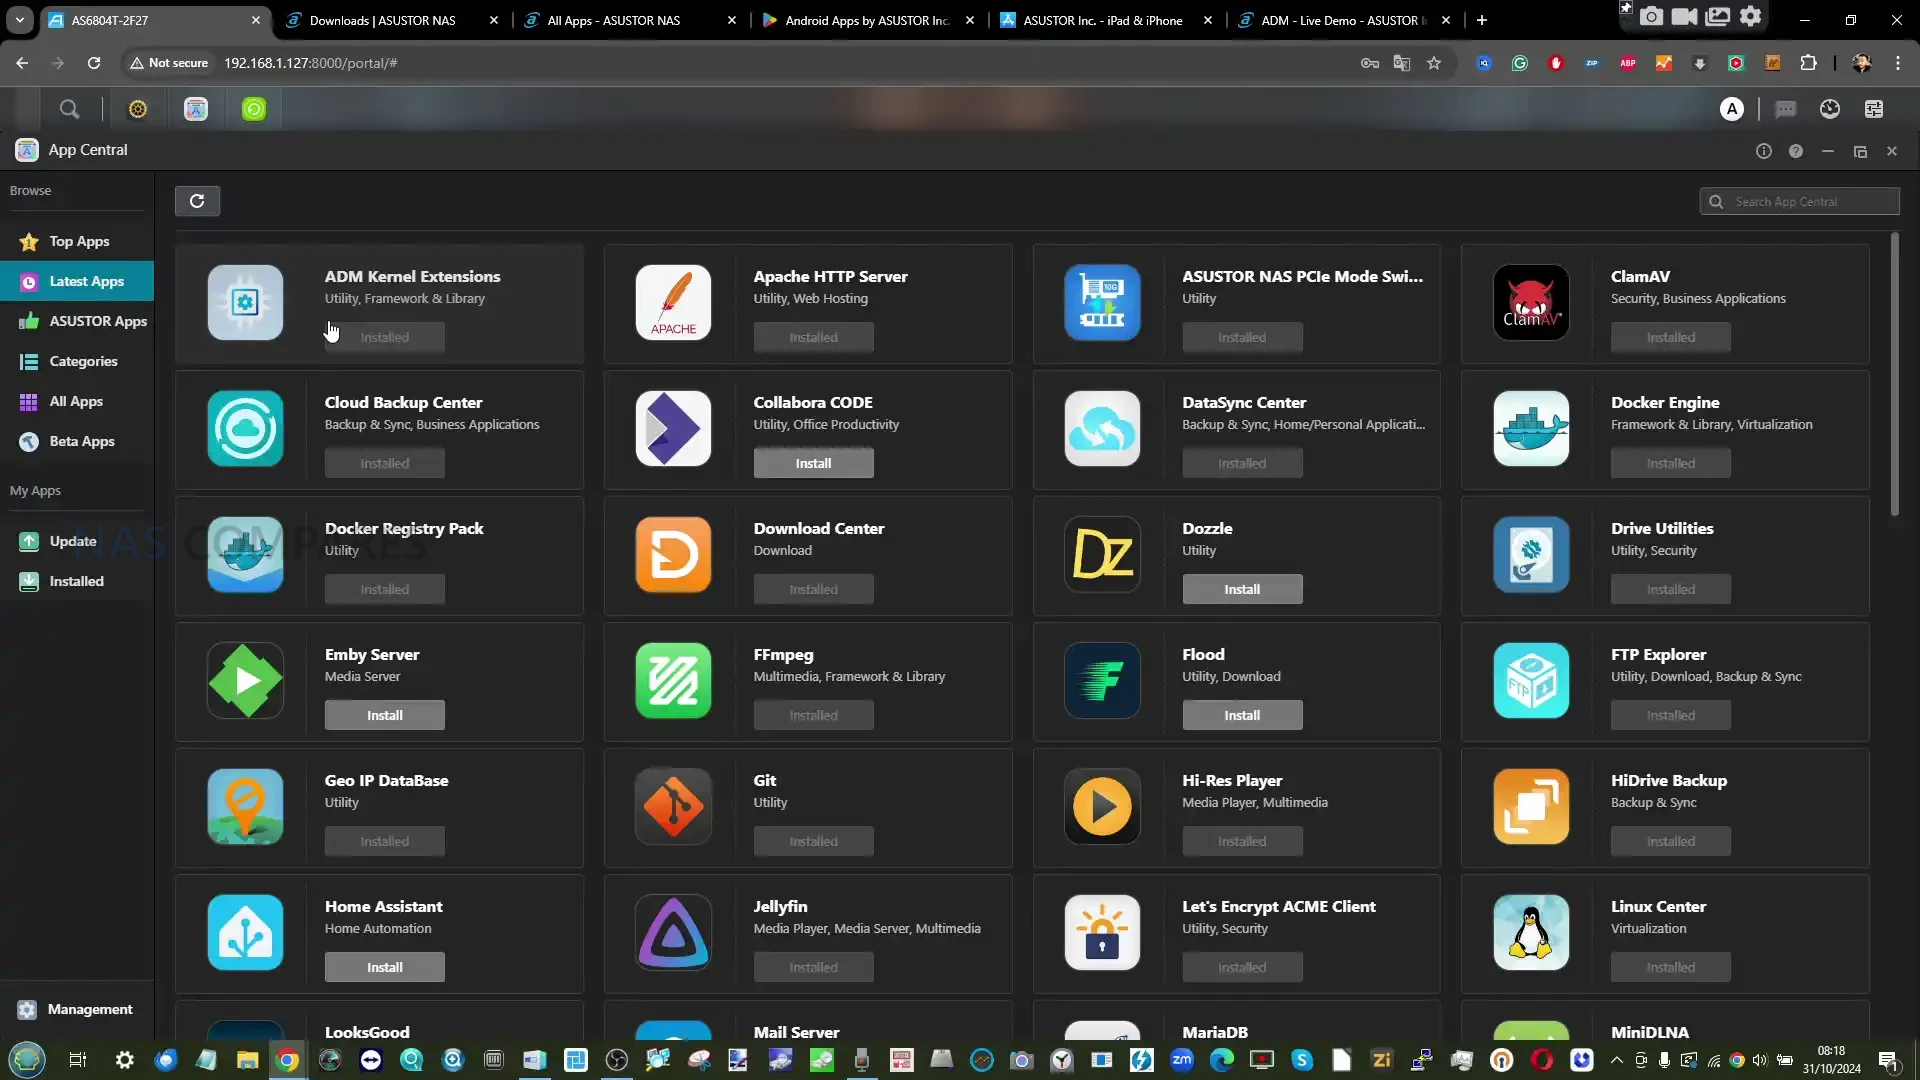Open the Docker Engine app icon
Screen dimensions: 1920x1080
pos(1530,429)
